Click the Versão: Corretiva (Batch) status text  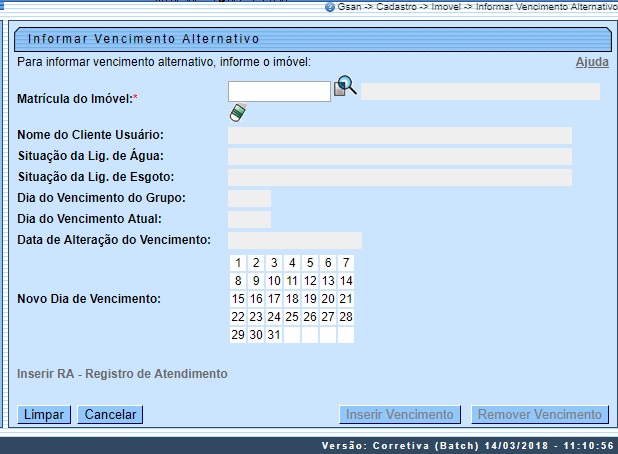click(468, 446)
